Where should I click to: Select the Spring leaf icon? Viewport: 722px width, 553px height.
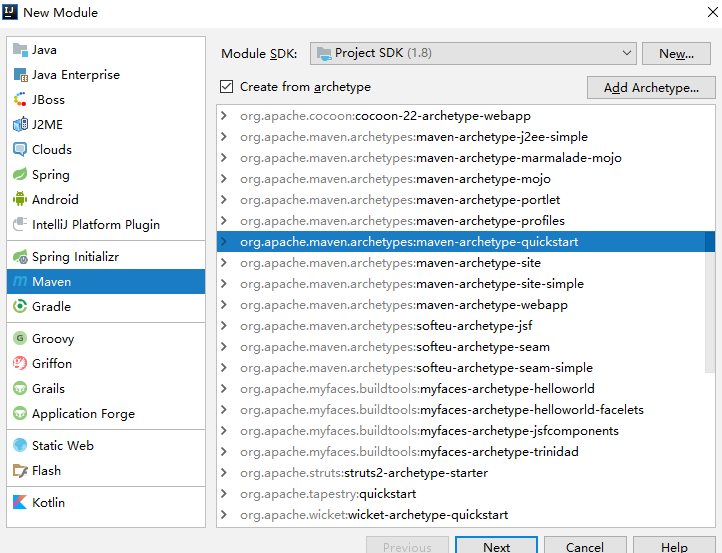click(20, 175)
